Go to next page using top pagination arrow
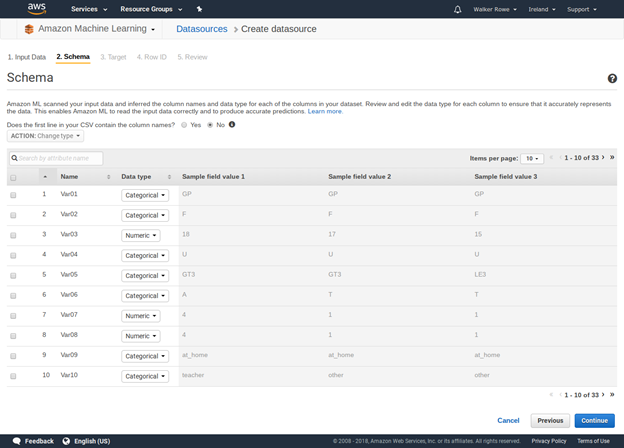Screen dimensions: 624x448 point(603,158)
